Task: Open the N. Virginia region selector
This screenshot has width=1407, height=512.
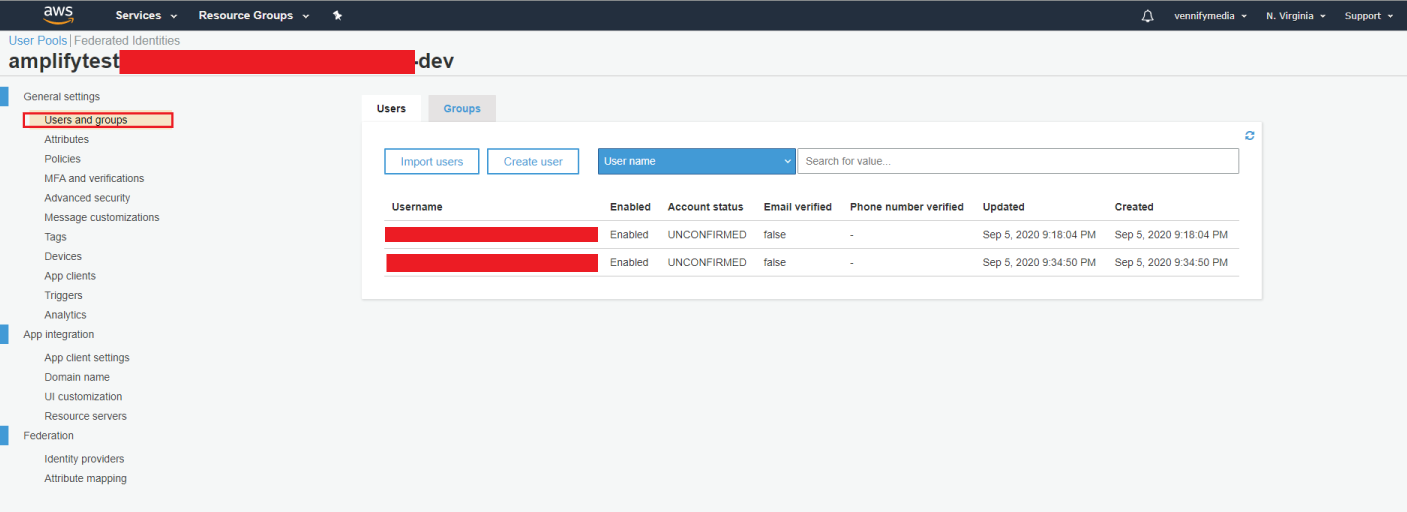Action: pos(1295,16)
